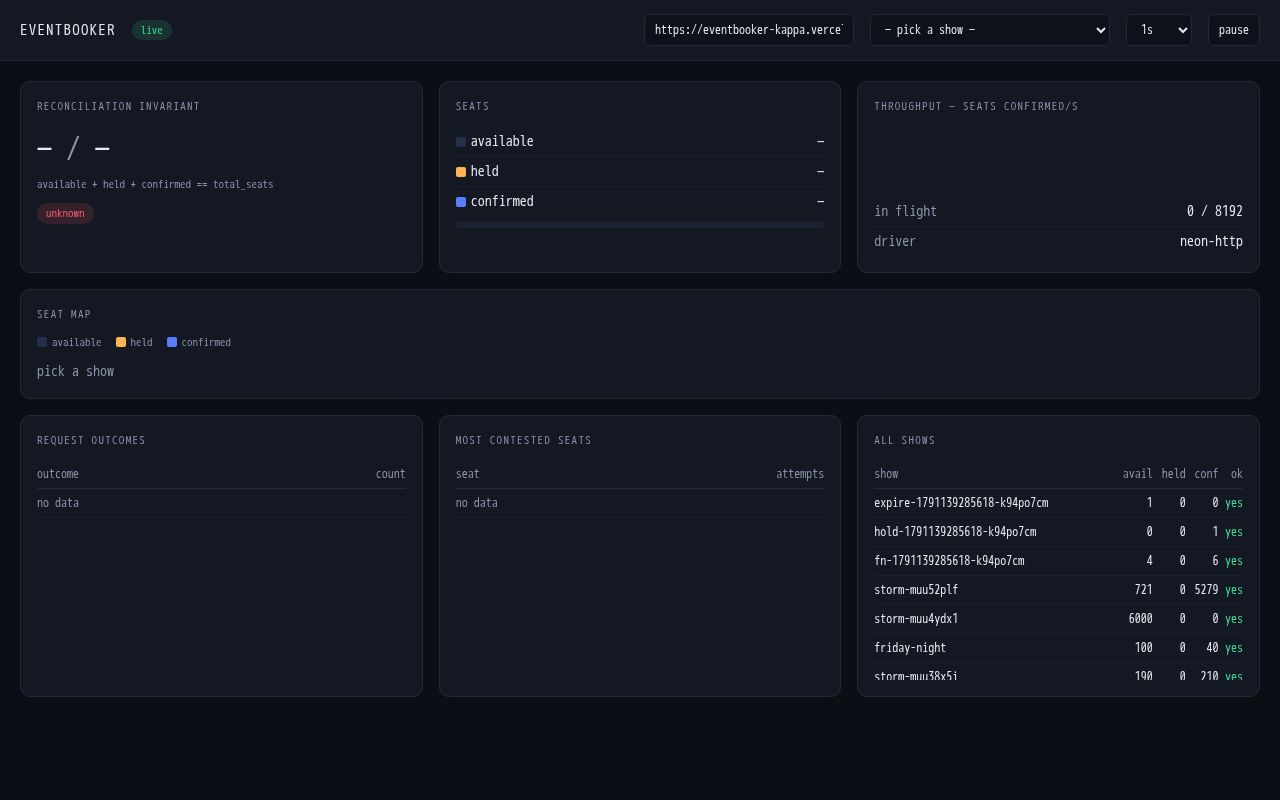Viewport: 1280px width, 800px height.
Task: Click the red 'unknown' status badge
Action: tap(65, 213)
